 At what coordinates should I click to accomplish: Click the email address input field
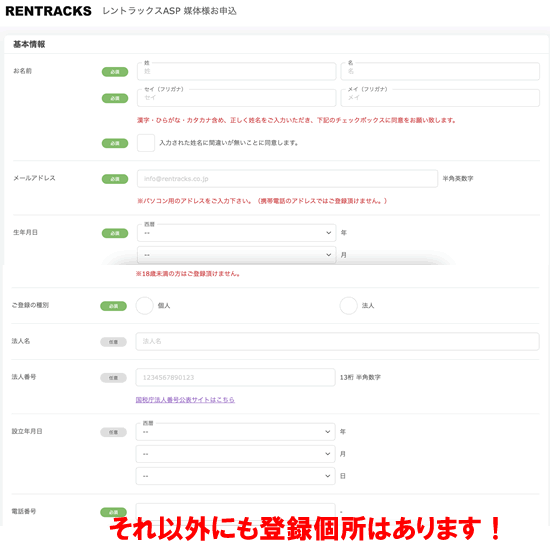tap(287, 179)
